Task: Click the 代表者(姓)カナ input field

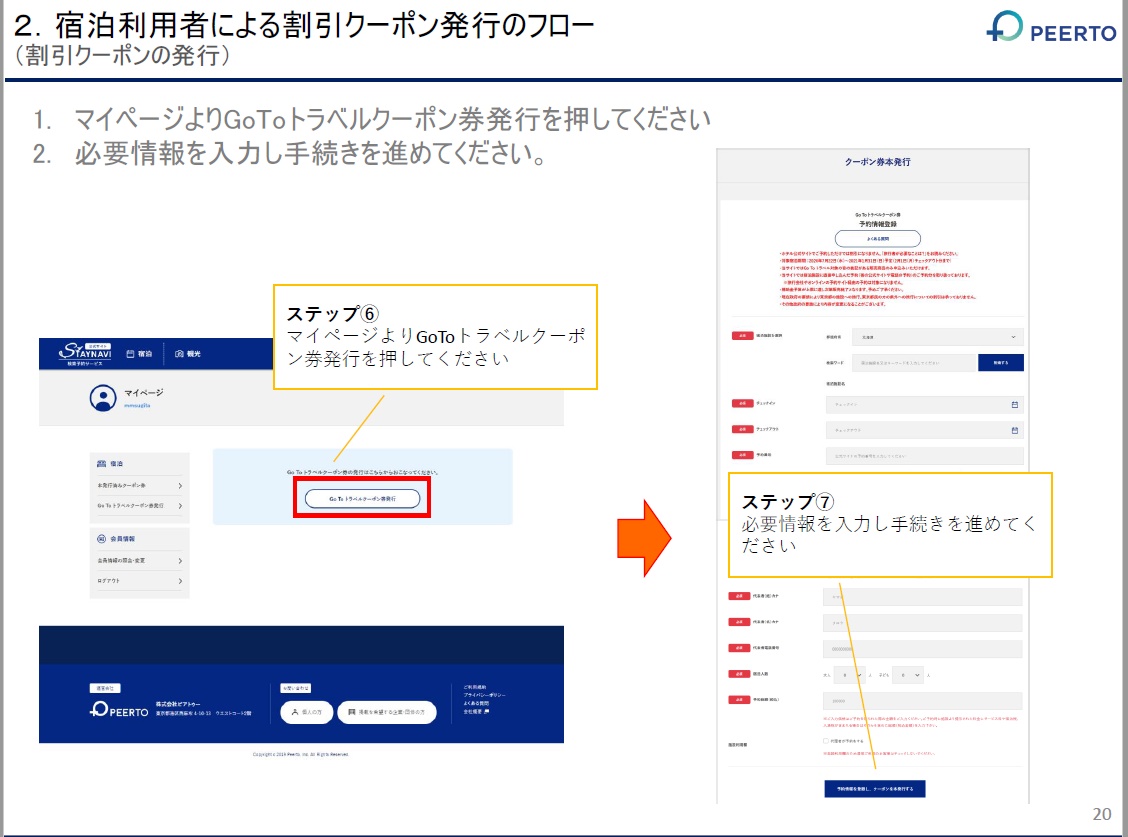Action: [x=922, y=597]
